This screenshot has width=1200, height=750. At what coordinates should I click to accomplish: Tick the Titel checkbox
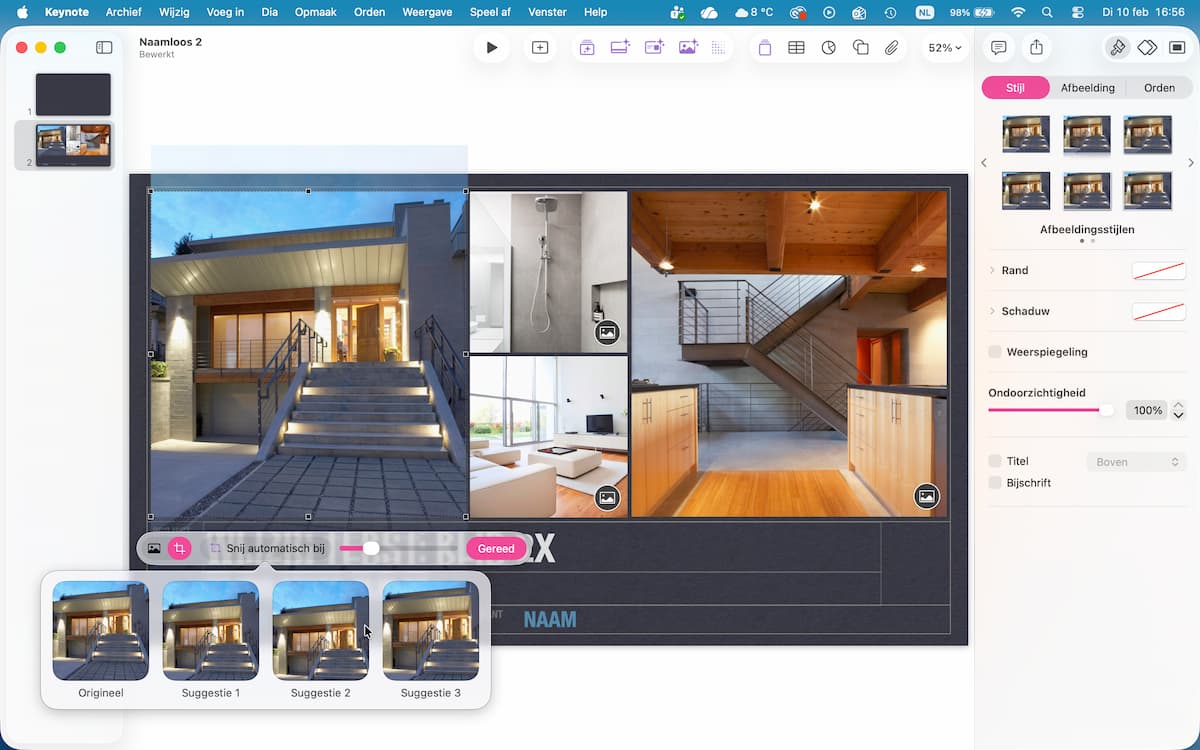pyautogui.click(x=995, y=461)
